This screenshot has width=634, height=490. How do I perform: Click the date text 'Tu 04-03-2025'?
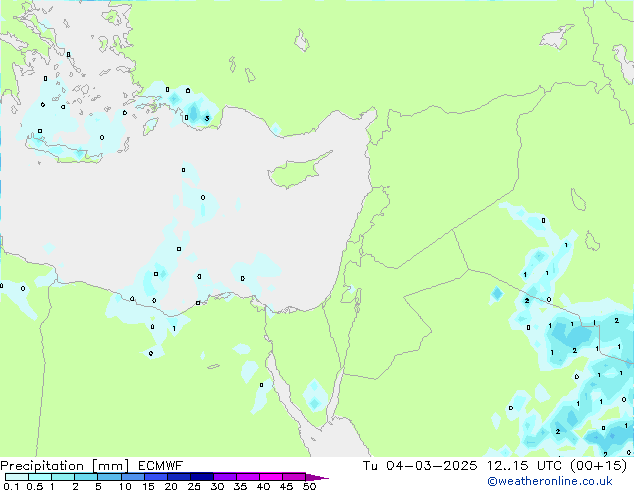420,466
